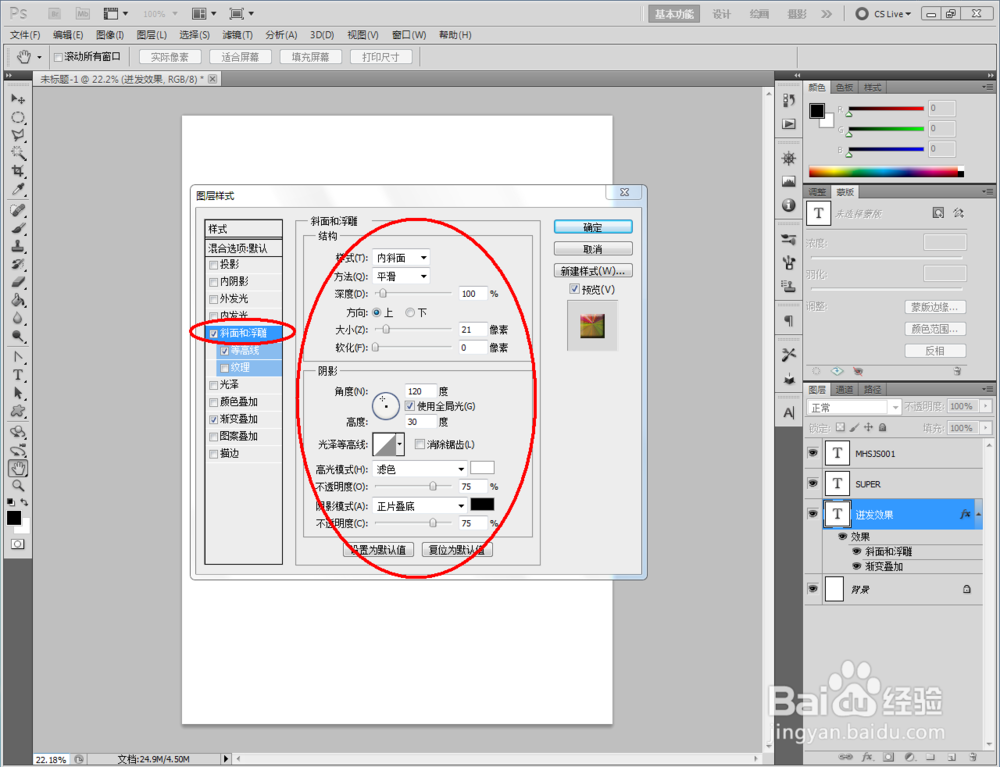Click the shadow color black swatch
Image resolution: width=1000 pixels, height=767 pixels.
click(482, 505)
